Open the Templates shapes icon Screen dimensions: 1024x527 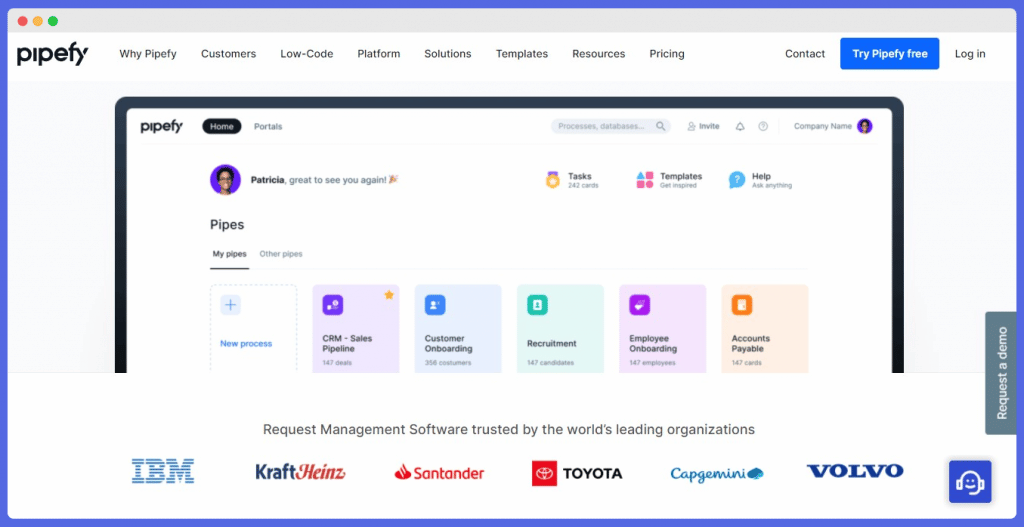[x=645, y=180]
